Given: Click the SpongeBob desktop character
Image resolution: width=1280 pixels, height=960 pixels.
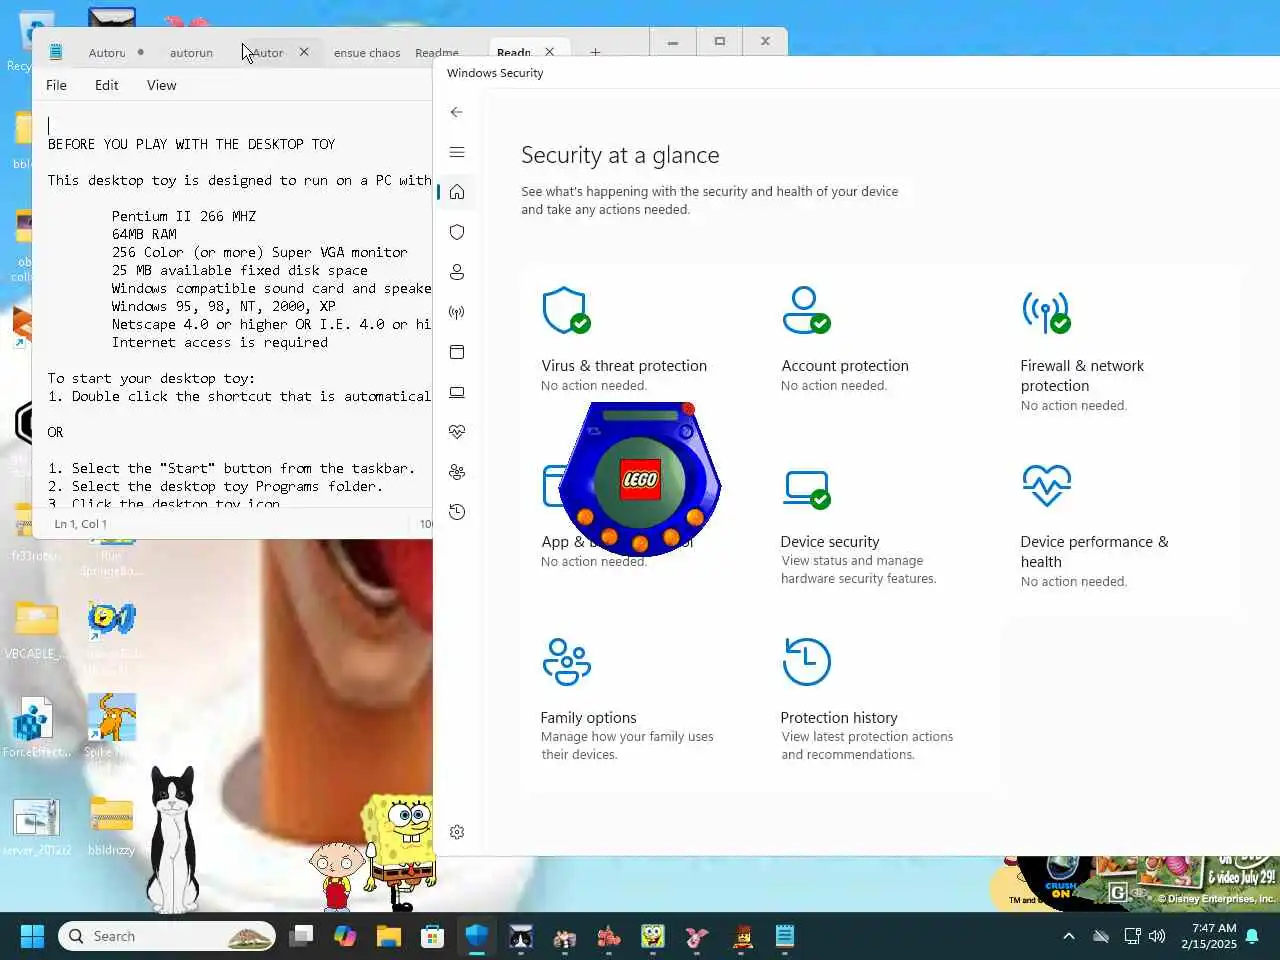Looking at the screenshot, I should (400, 850).
